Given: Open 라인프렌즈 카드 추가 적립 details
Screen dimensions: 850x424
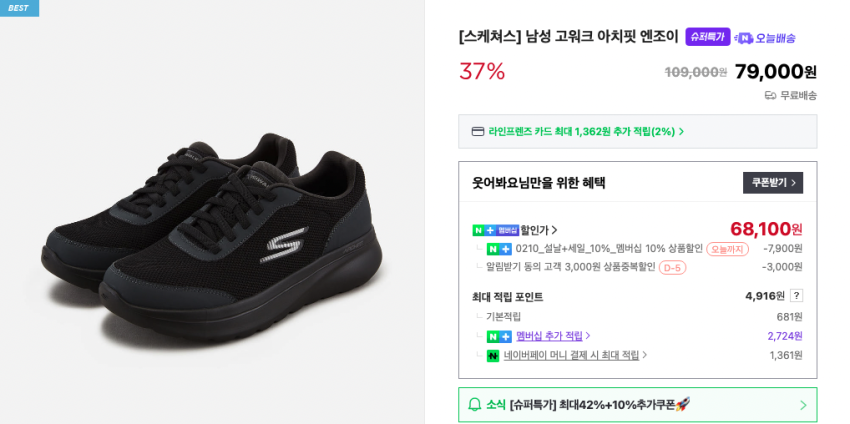Looking at the screenshot, I should (x=586, y=131).
